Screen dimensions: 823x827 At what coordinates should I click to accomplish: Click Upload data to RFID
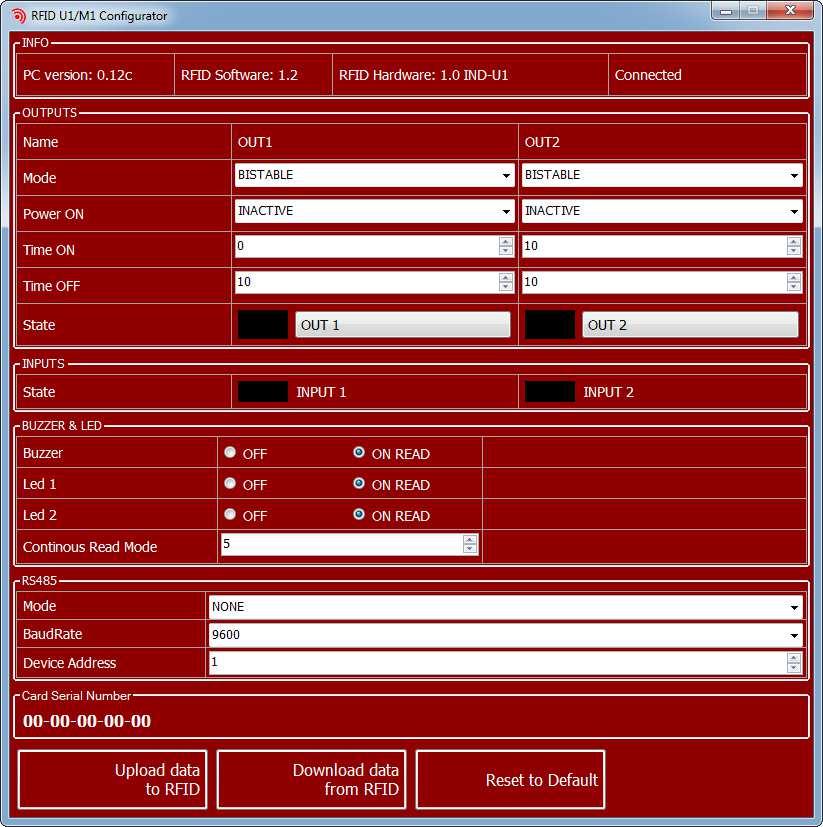point(112,780)
